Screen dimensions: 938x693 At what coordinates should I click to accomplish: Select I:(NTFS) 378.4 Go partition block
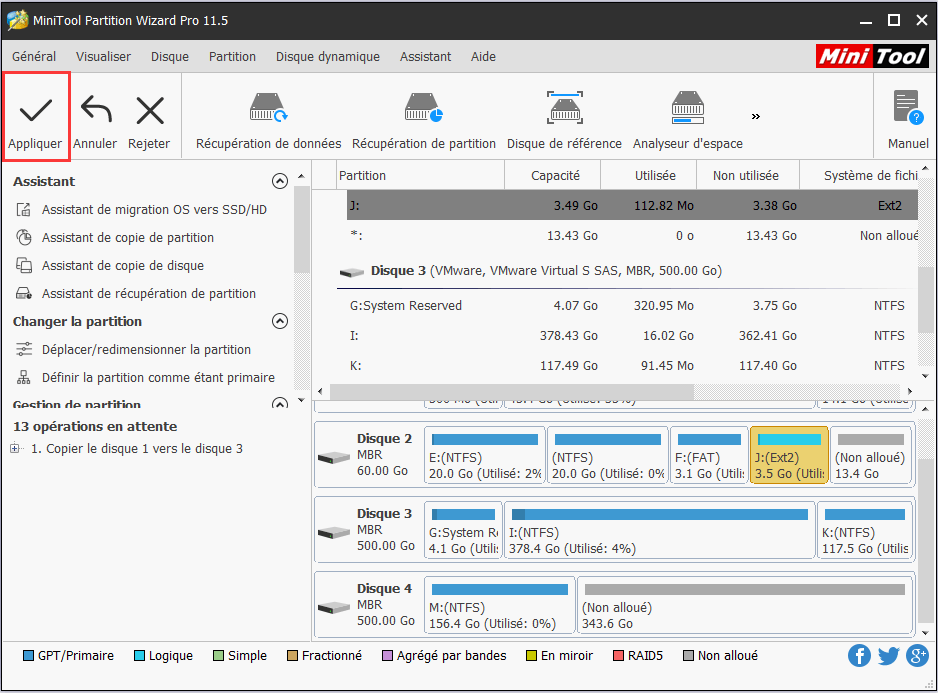pyautogui.click(x=660, y=530)
